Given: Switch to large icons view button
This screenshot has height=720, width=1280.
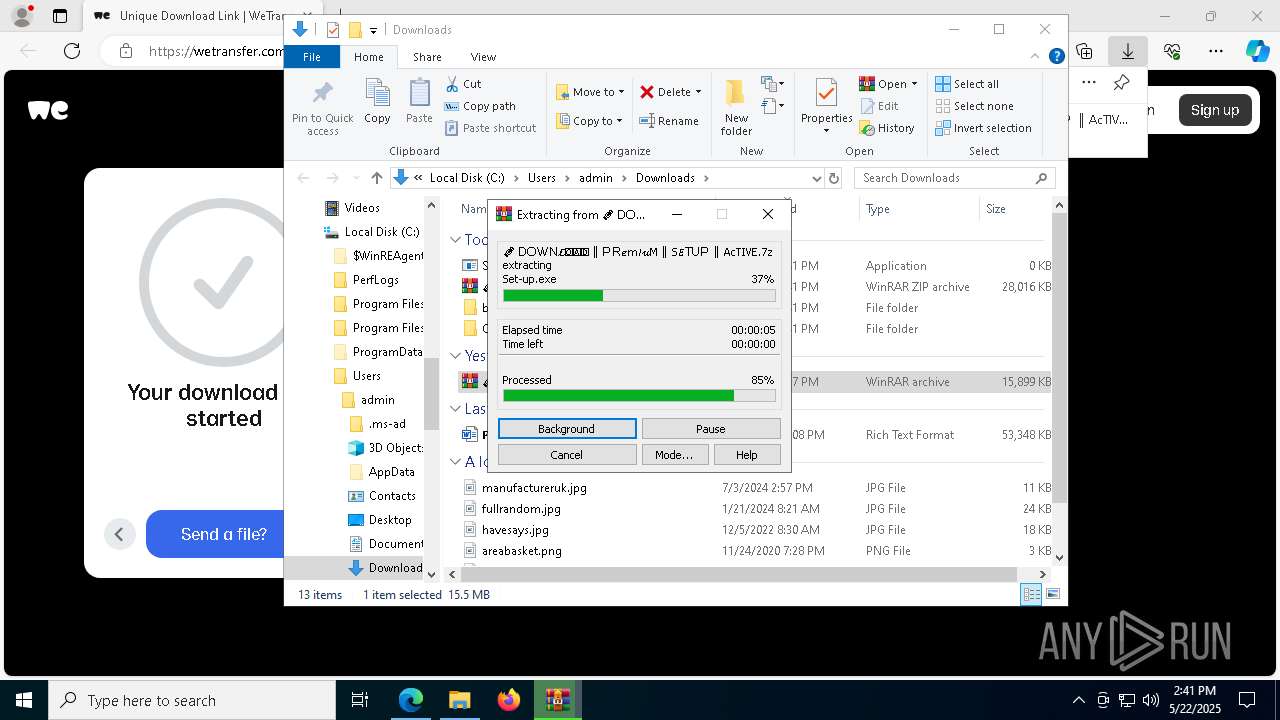Looking at the screenshot, I should coord(1052,594).
